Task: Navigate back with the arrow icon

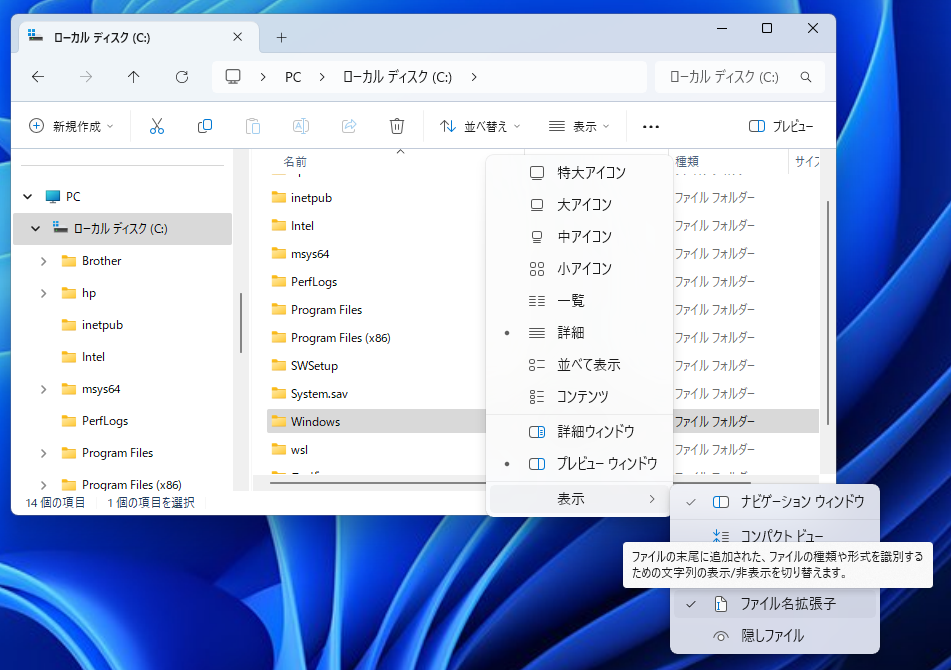Action: (37, 77)
